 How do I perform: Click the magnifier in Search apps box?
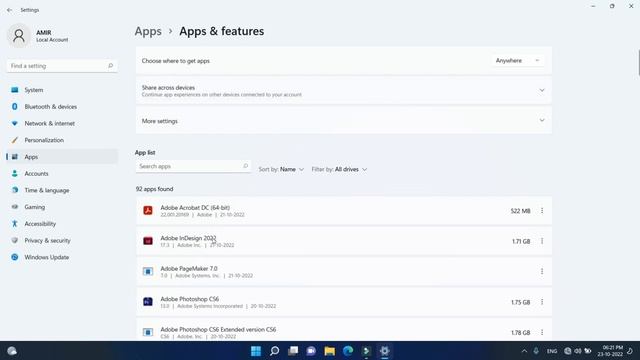tap(245, 166)
